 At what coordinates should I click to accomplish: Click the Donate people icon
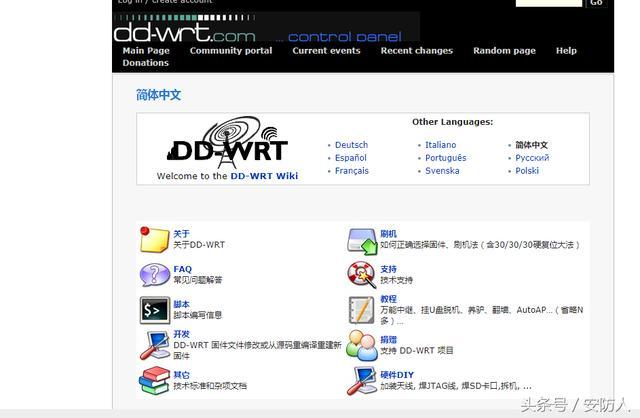pyautogui.click(x=361, y=345)
